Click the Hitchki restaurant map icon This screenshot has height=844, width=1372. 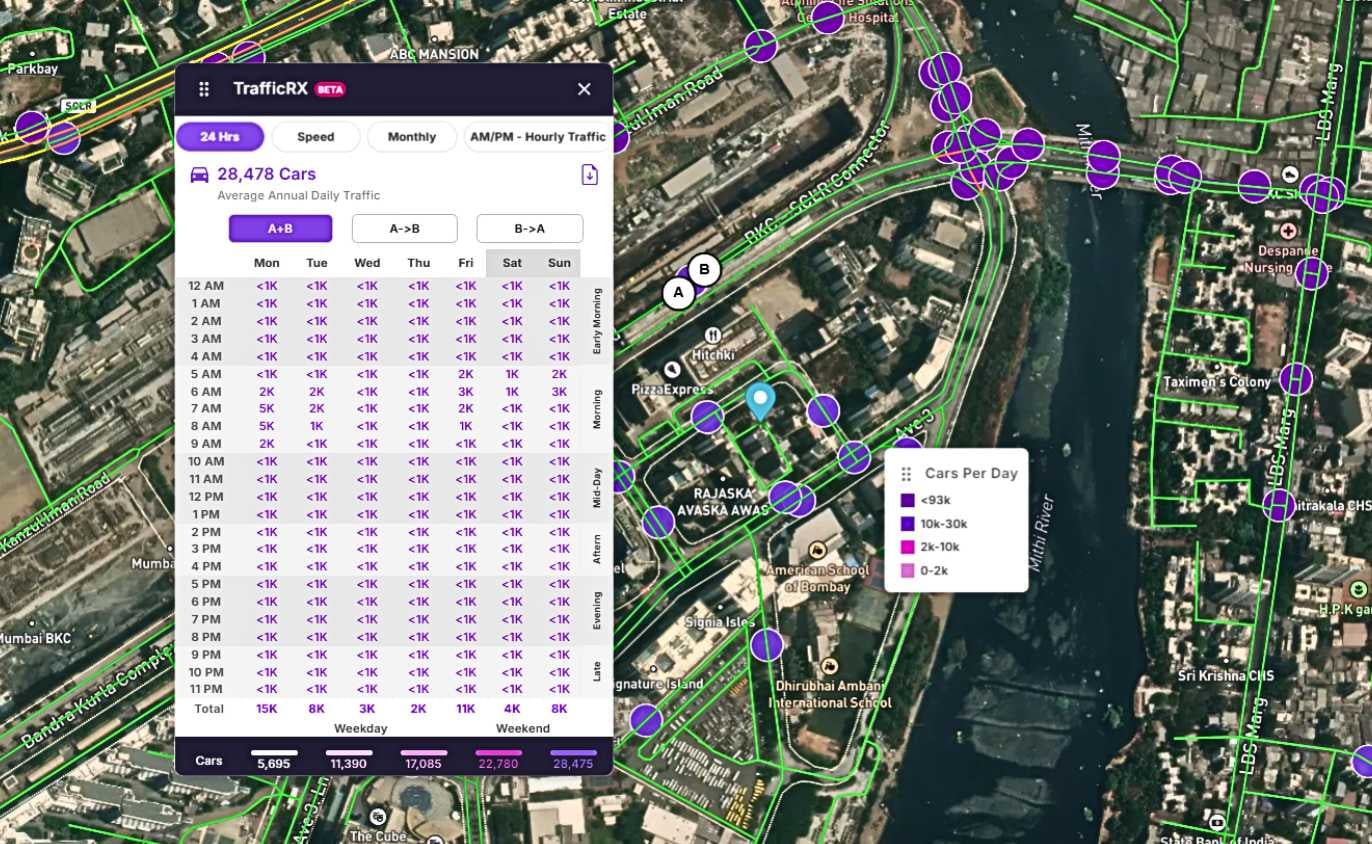click(x=713, y=335)
